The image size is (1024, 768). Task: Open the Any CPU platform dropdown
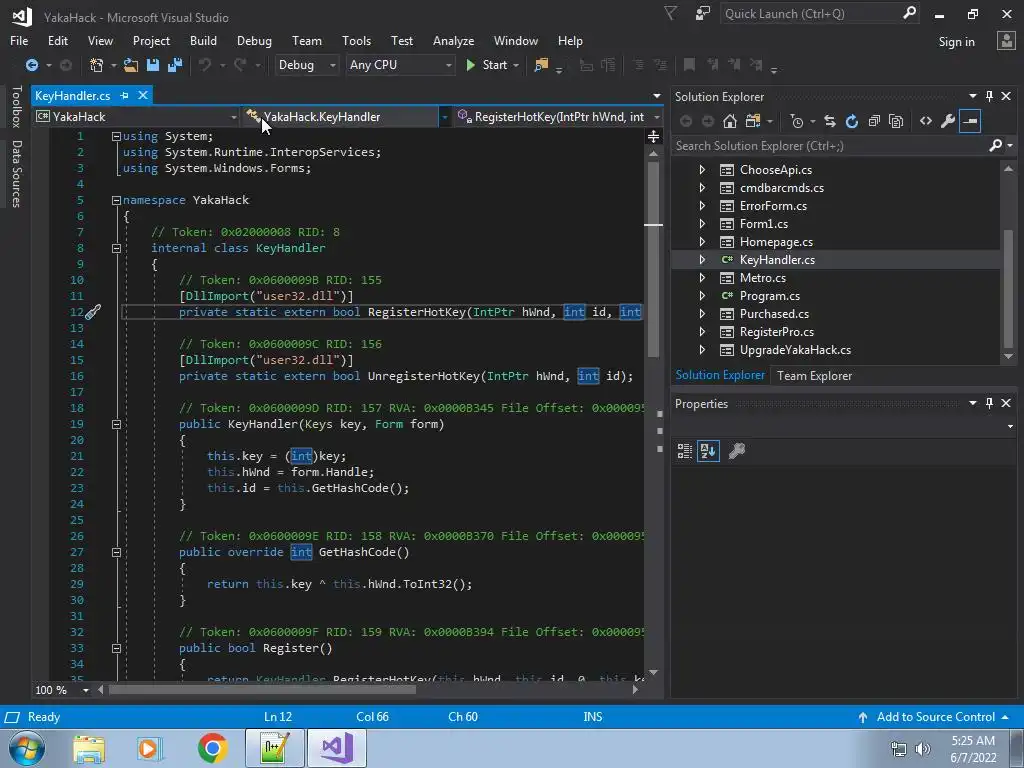[x=400, y=65]
